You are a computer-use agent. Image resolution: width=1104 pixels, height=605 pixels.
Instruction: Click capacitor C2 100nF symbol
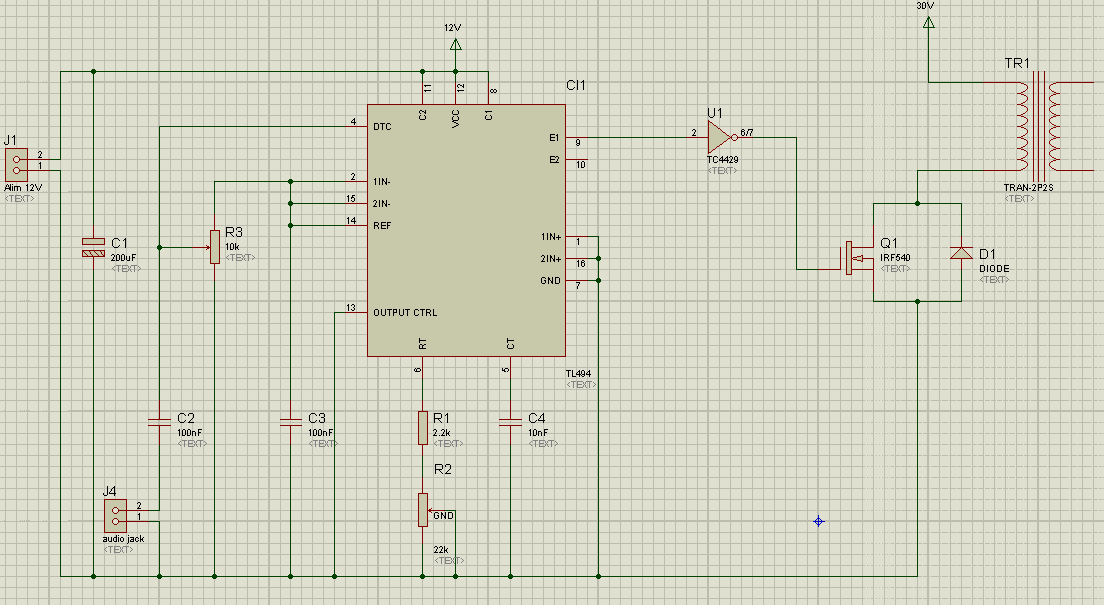coord(159,422)
